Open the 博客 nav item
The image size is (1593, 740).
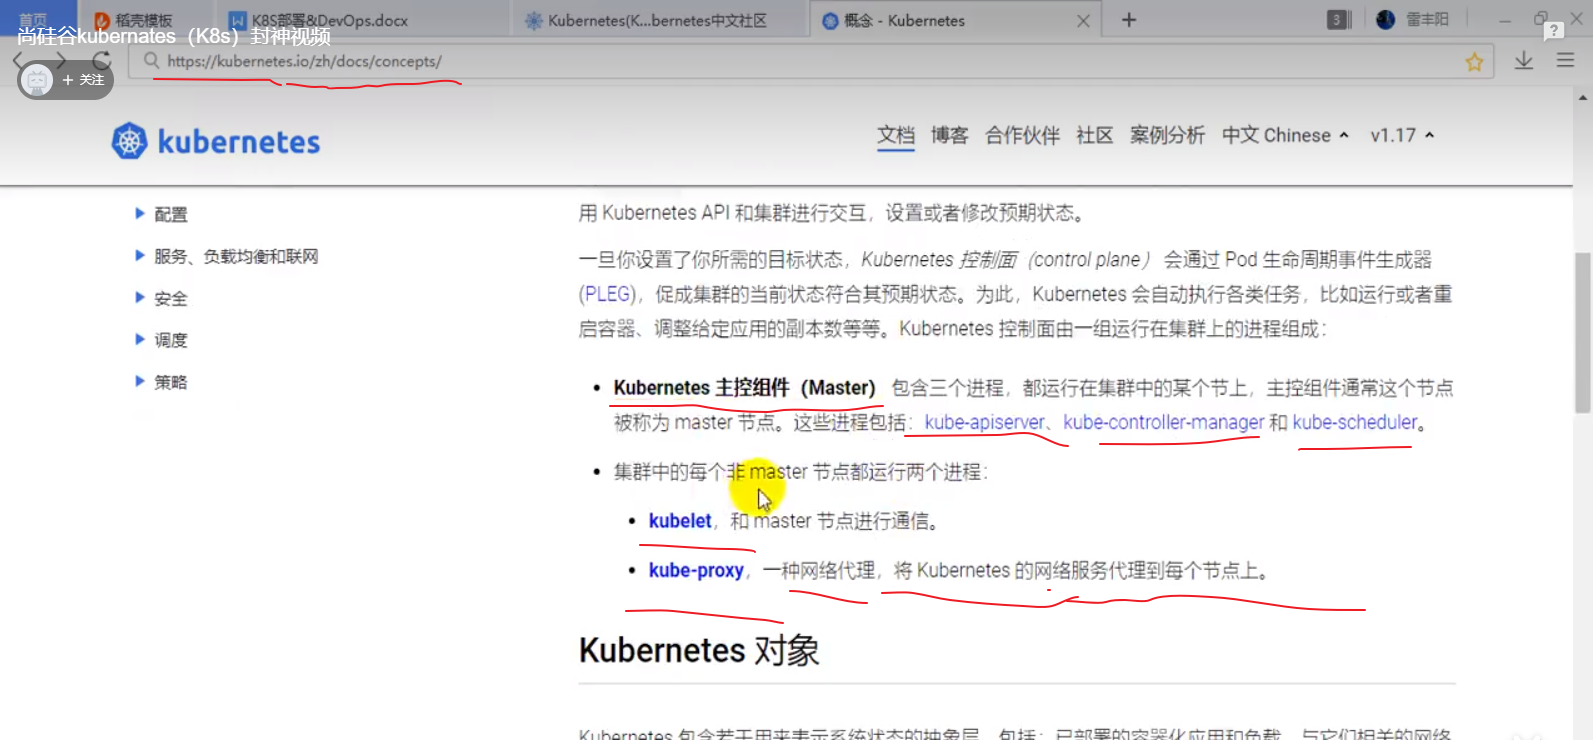pyautogui.click(x=949, y=135)
